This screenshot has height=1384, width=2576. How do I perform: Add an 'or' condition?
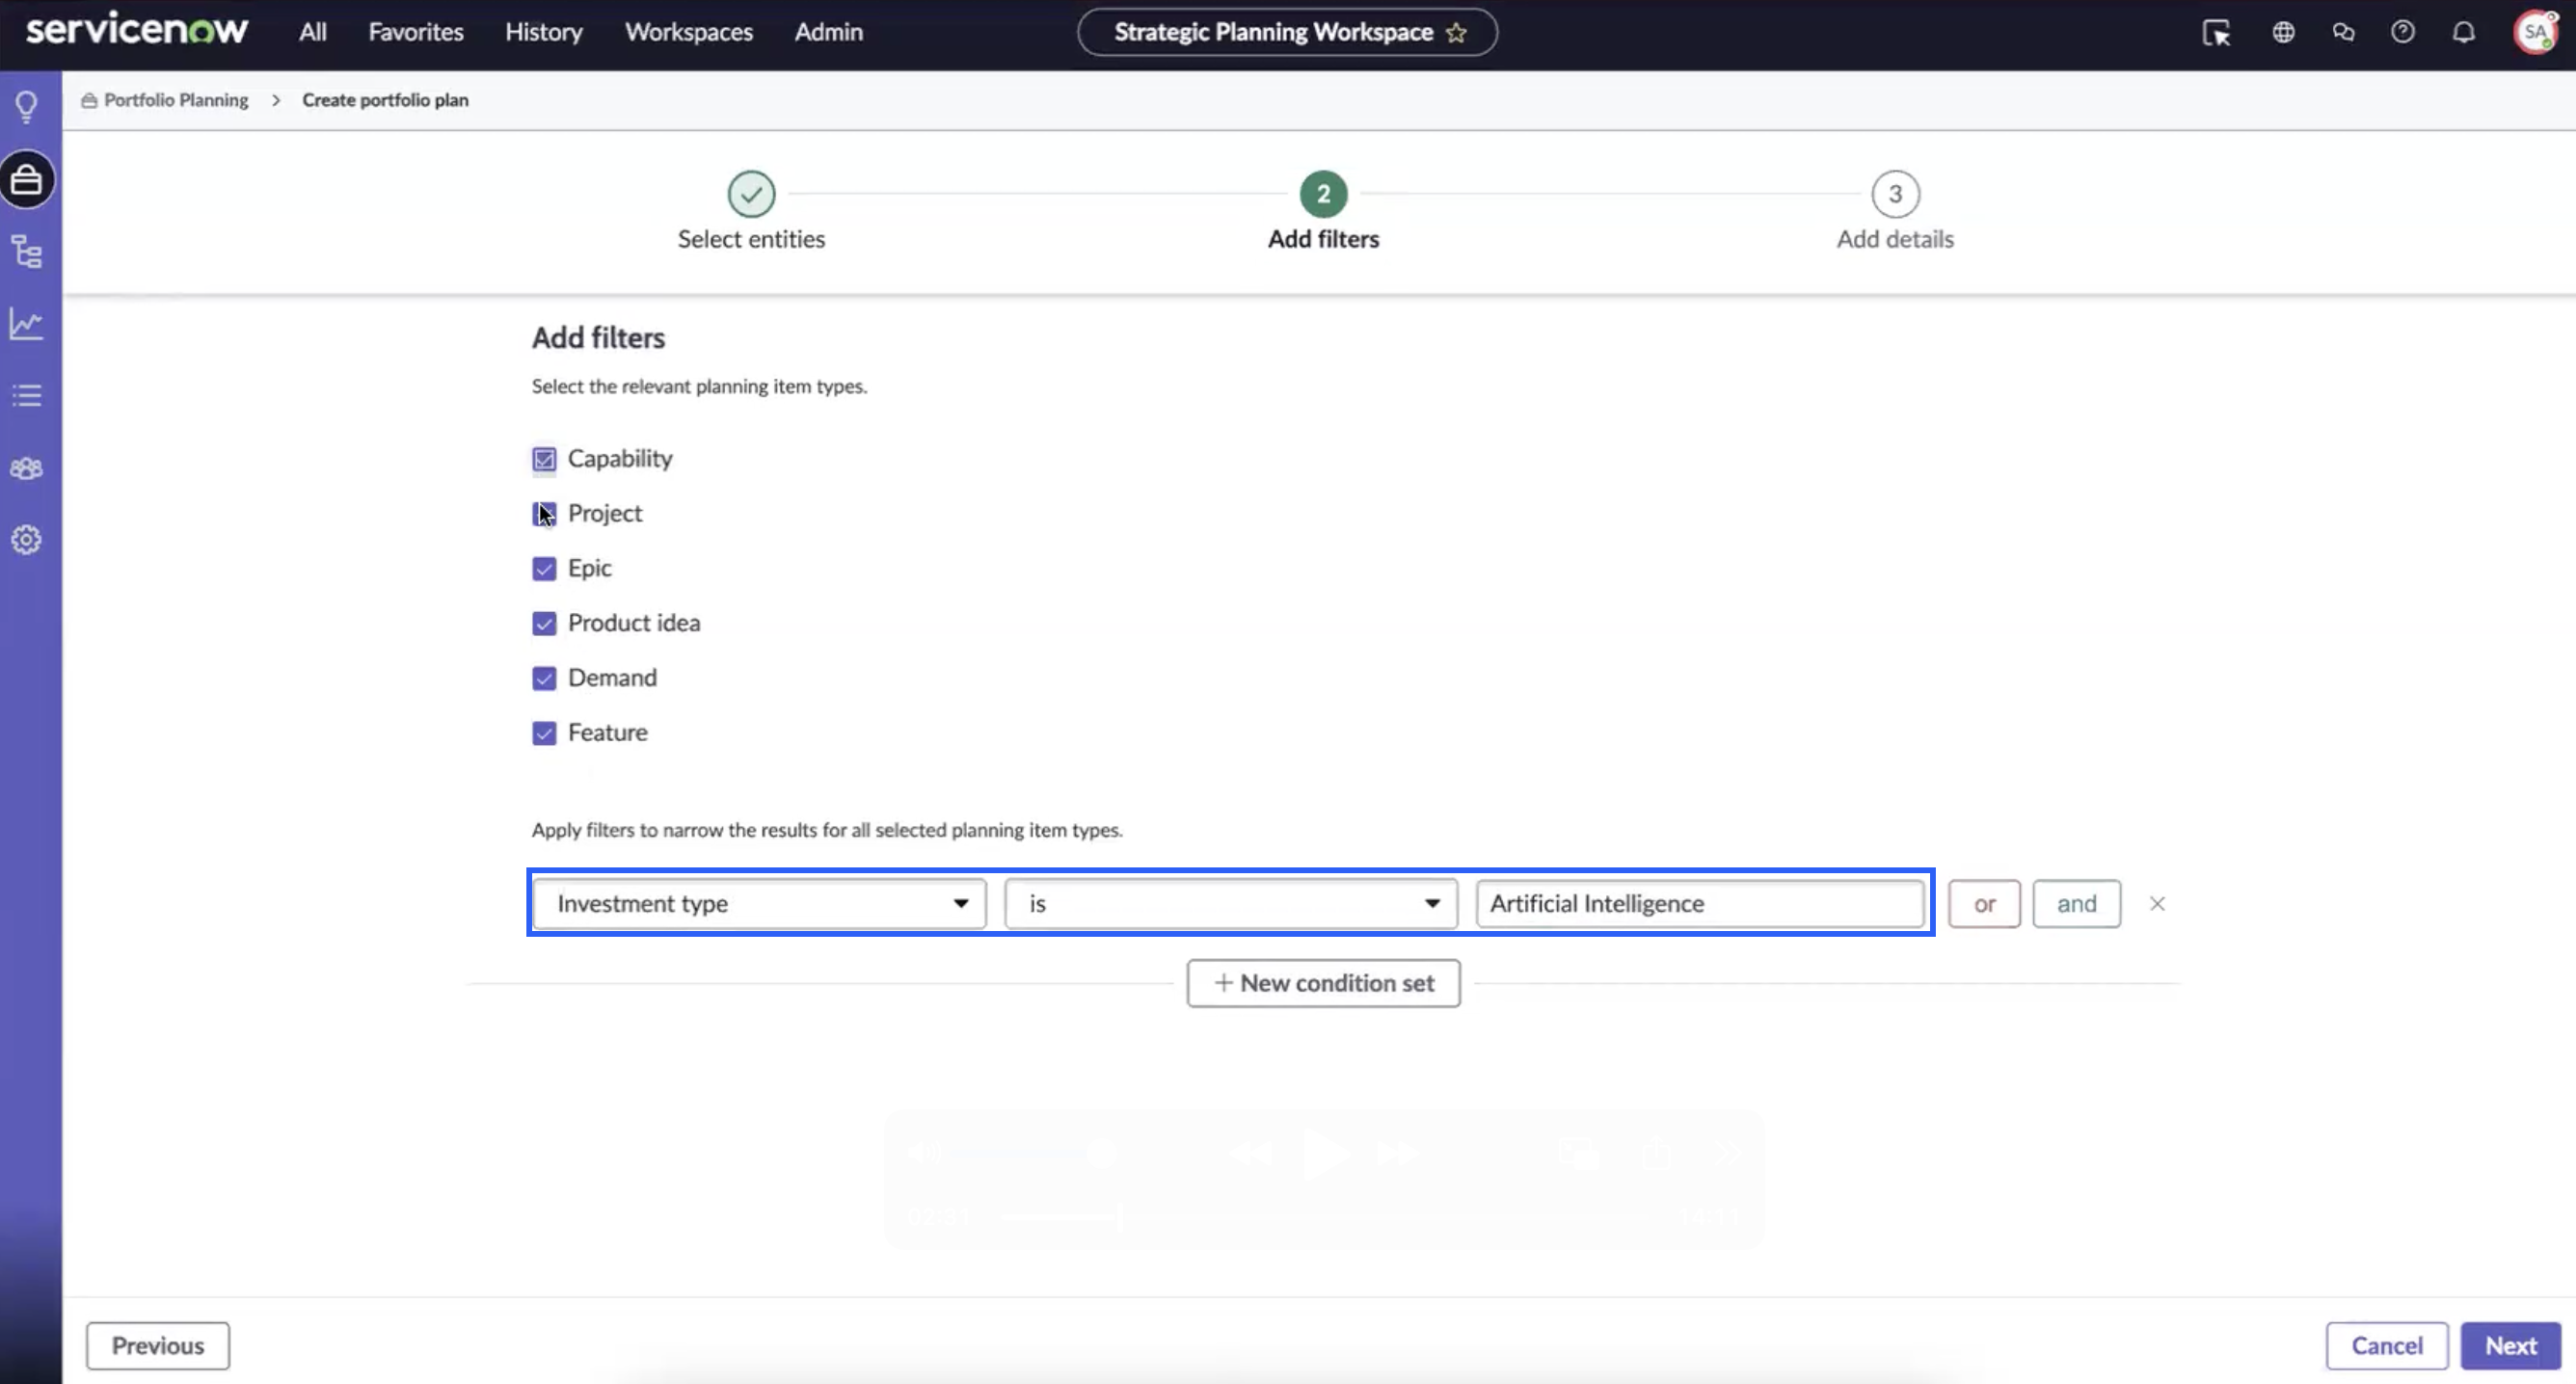[1984, 904]
